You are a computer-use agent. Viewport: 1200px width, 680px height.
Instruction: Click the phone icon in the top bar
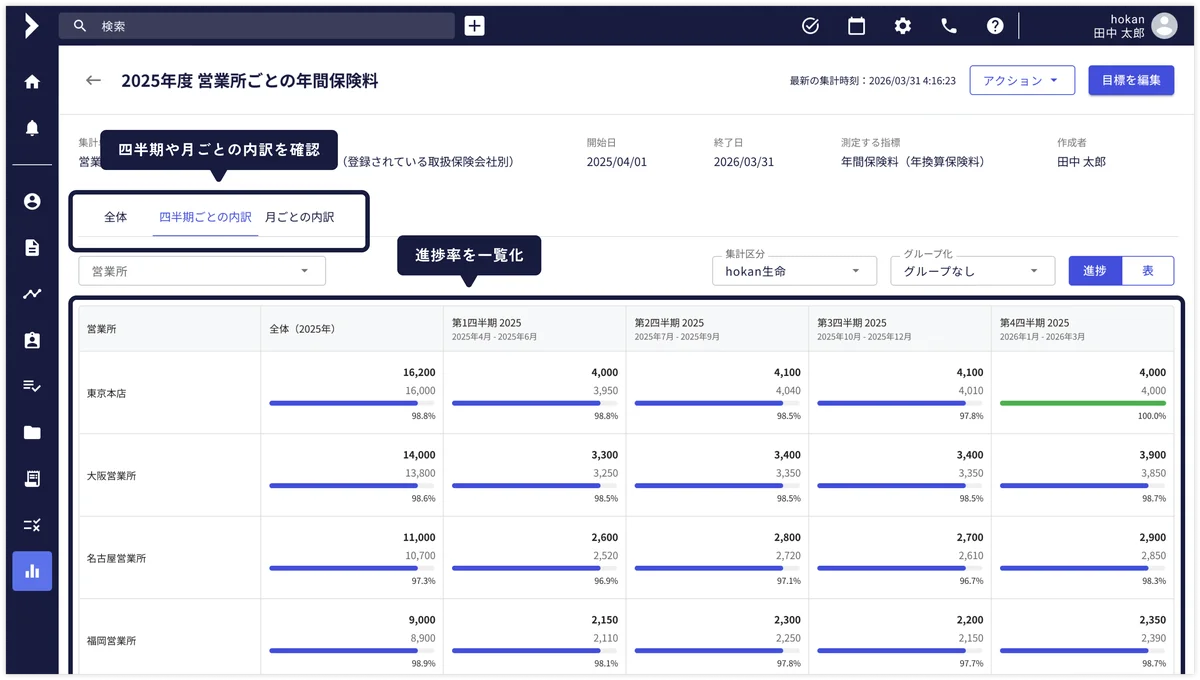point(948,26)
